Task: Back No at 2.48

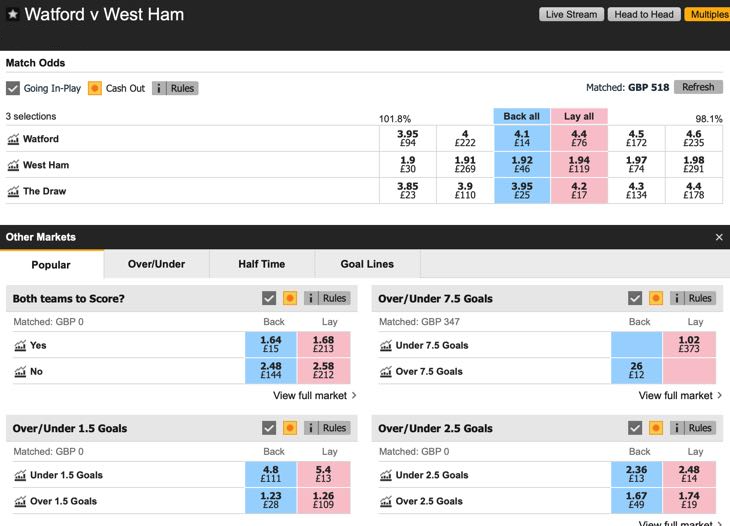Action: point(271,371)
